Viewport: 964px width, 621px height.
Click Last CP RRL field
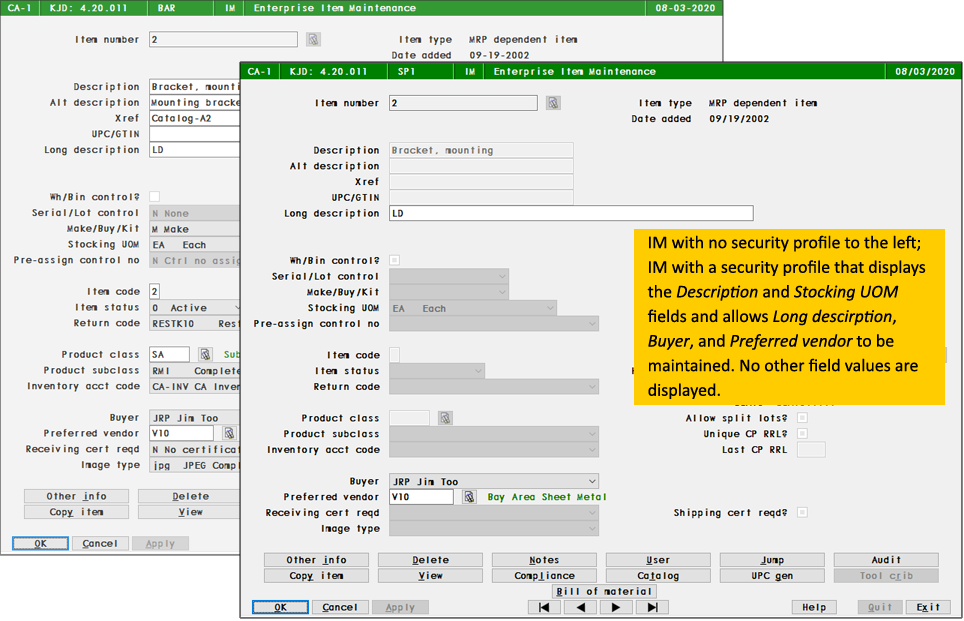pos(812,449)
